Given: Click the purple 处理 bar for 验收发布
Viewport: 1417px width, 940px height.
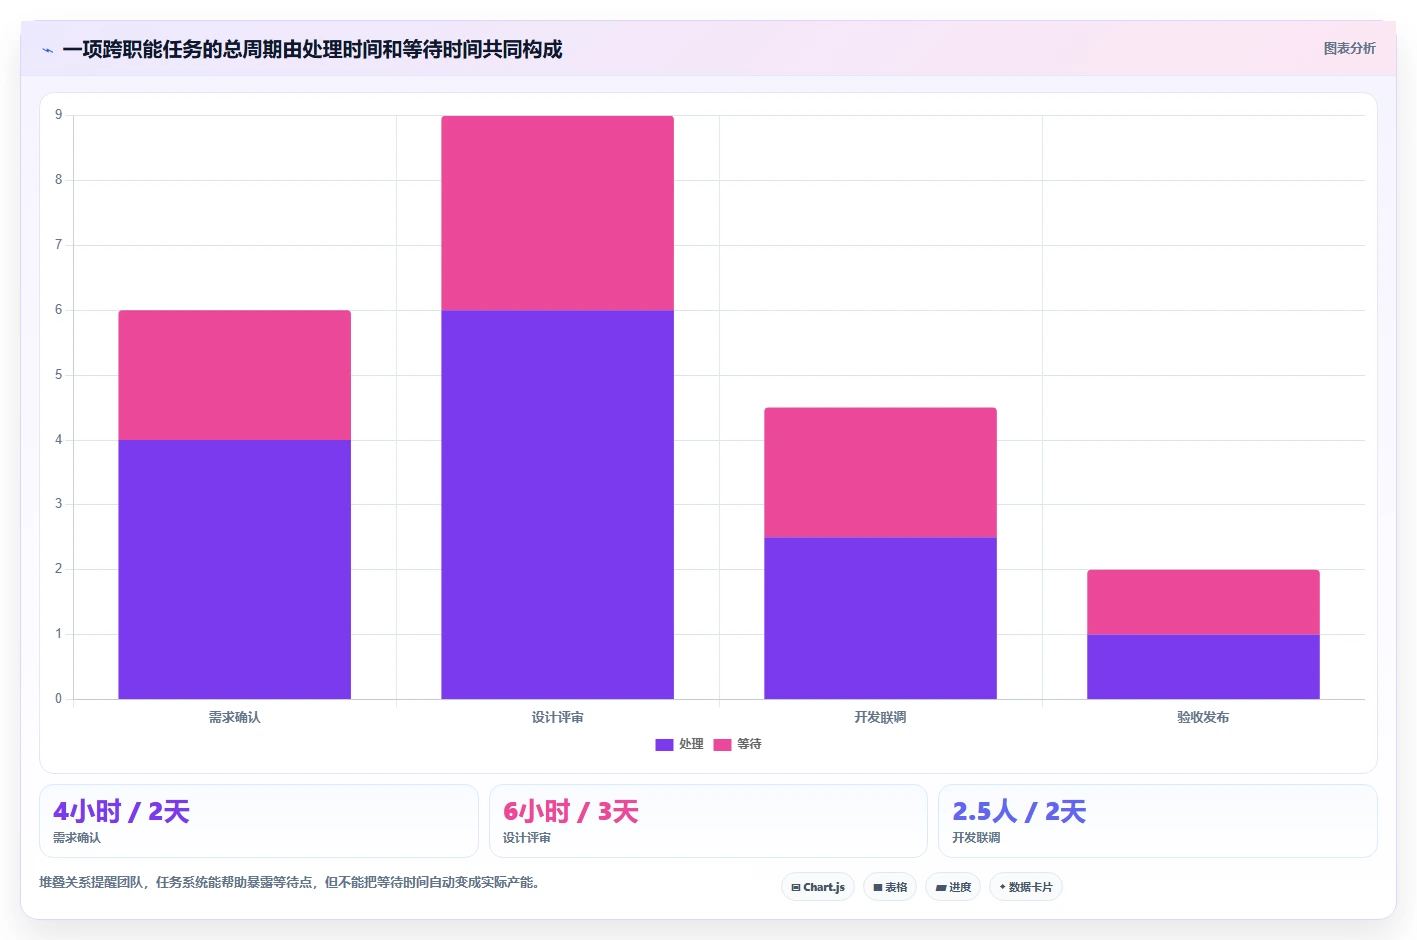Looking at the screenshot, I should (x=1203, y=666).
